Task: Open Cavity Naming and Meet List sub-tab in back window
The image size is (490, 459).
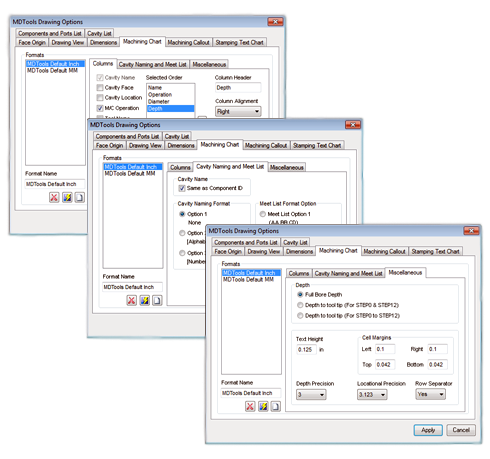Action: (x=153, y=64)
